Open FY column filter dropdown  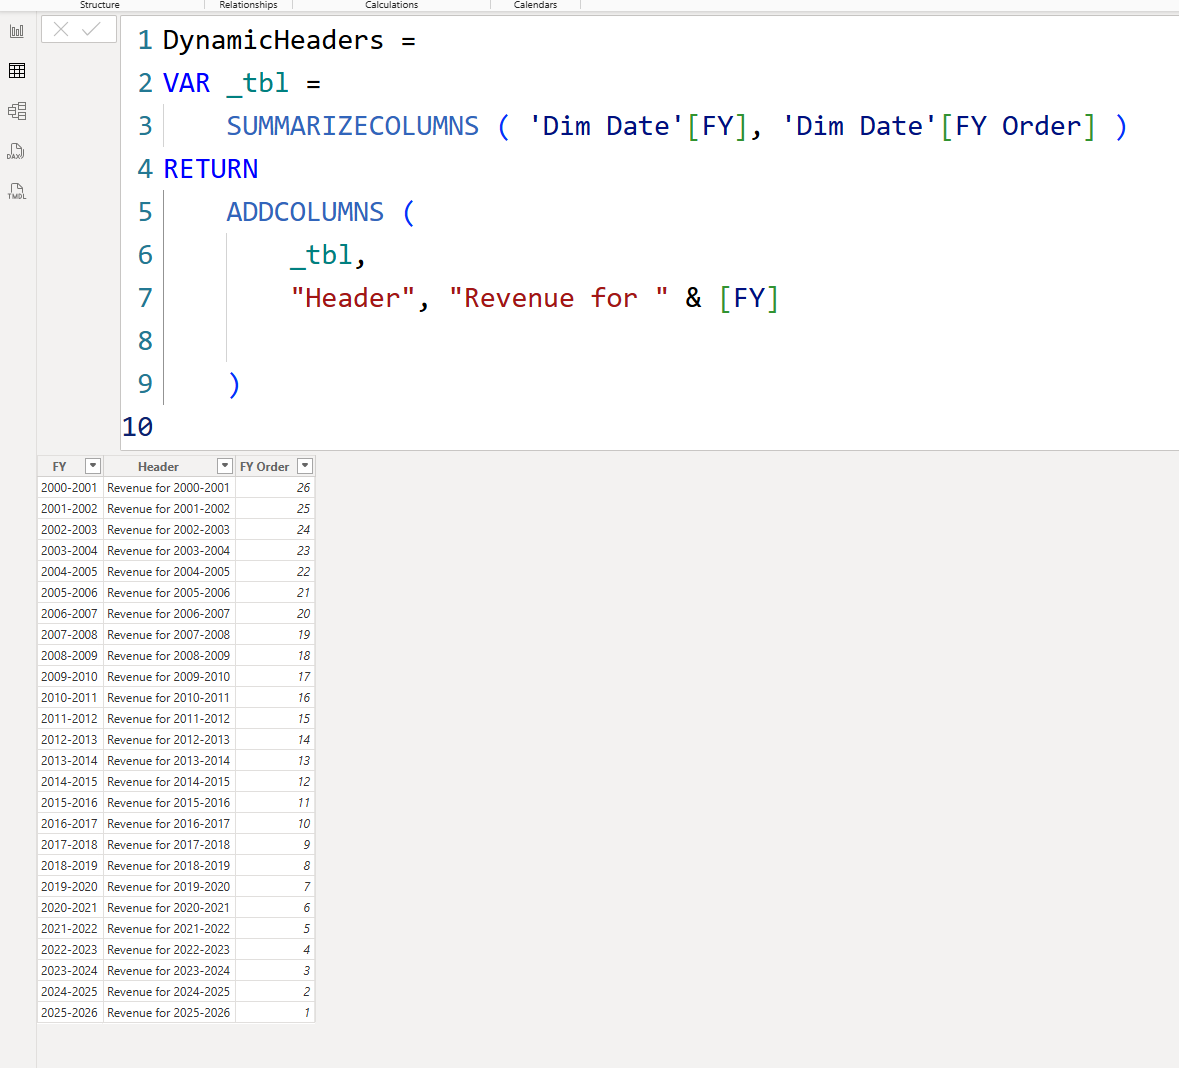(92, 466)
